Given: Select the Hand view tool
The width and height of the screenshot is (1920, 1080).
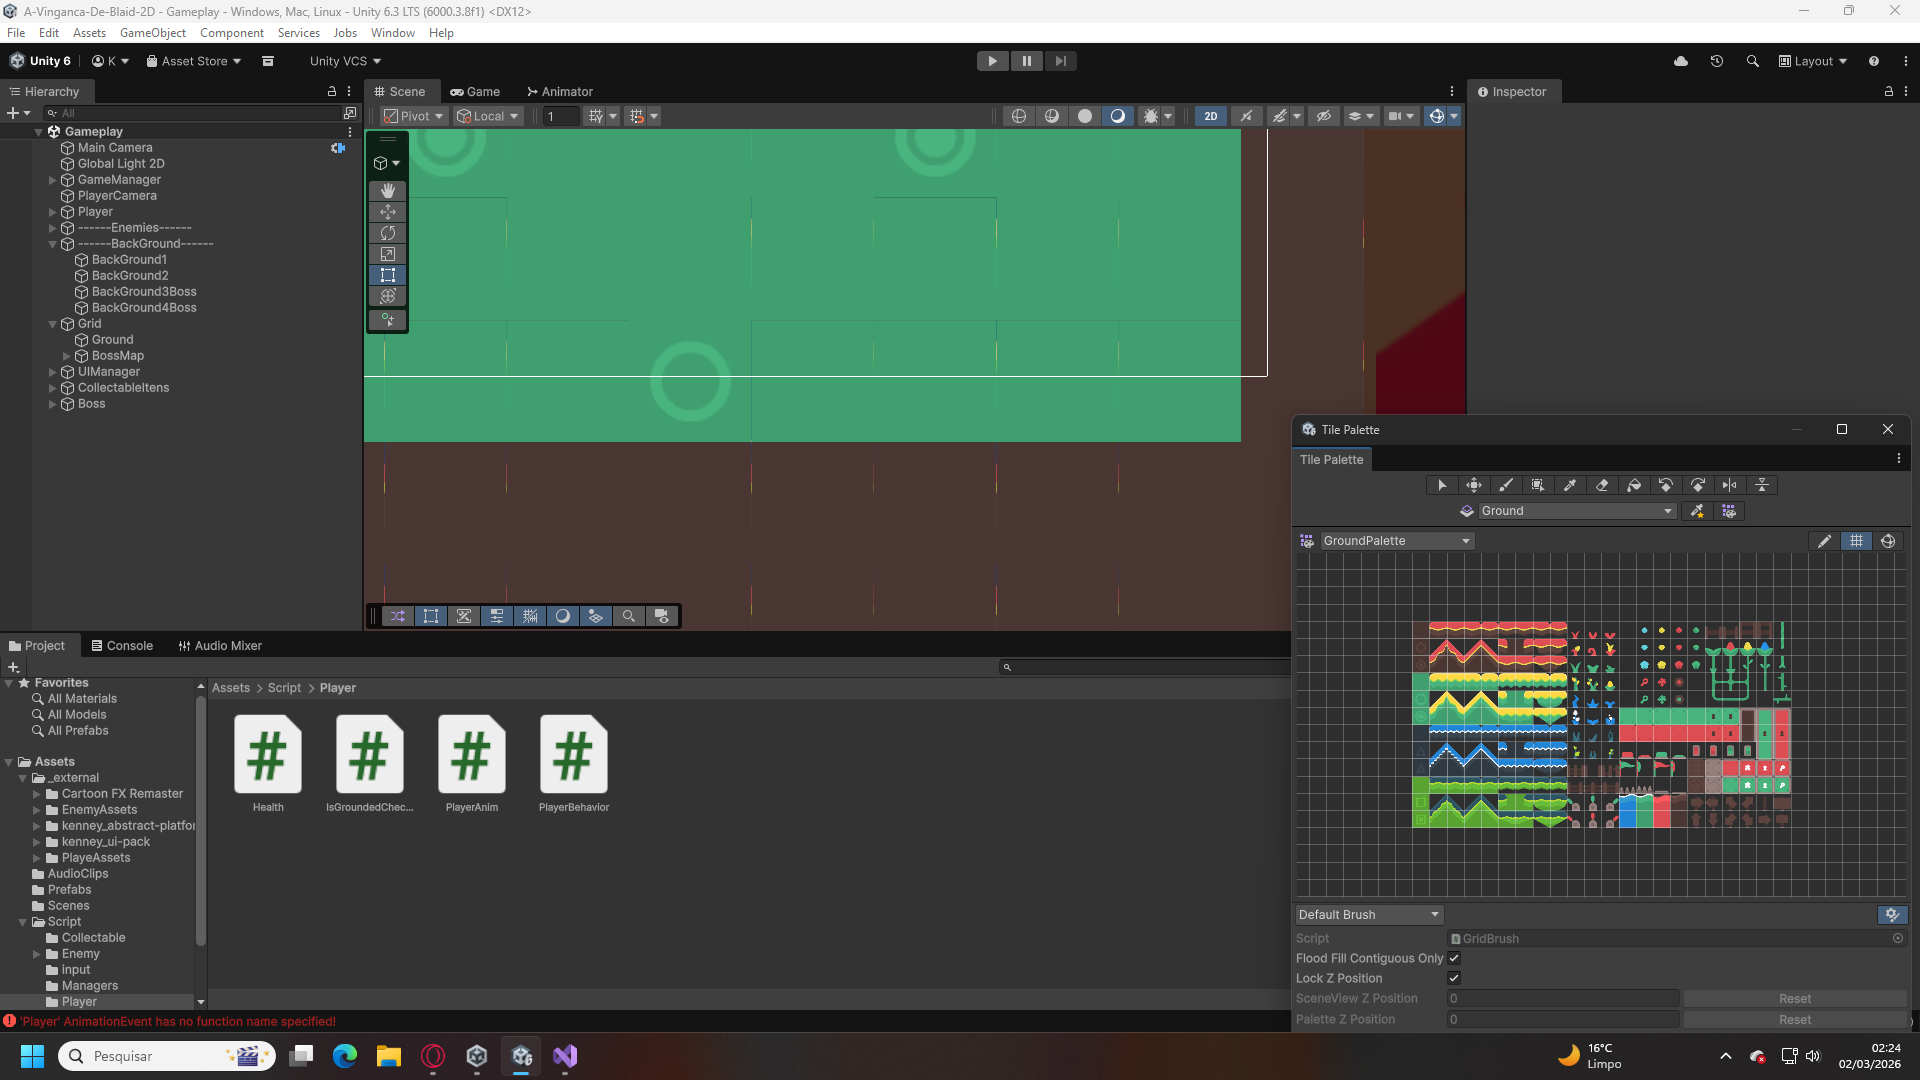Looking at the screenshot, I should [x=388, y=191].
